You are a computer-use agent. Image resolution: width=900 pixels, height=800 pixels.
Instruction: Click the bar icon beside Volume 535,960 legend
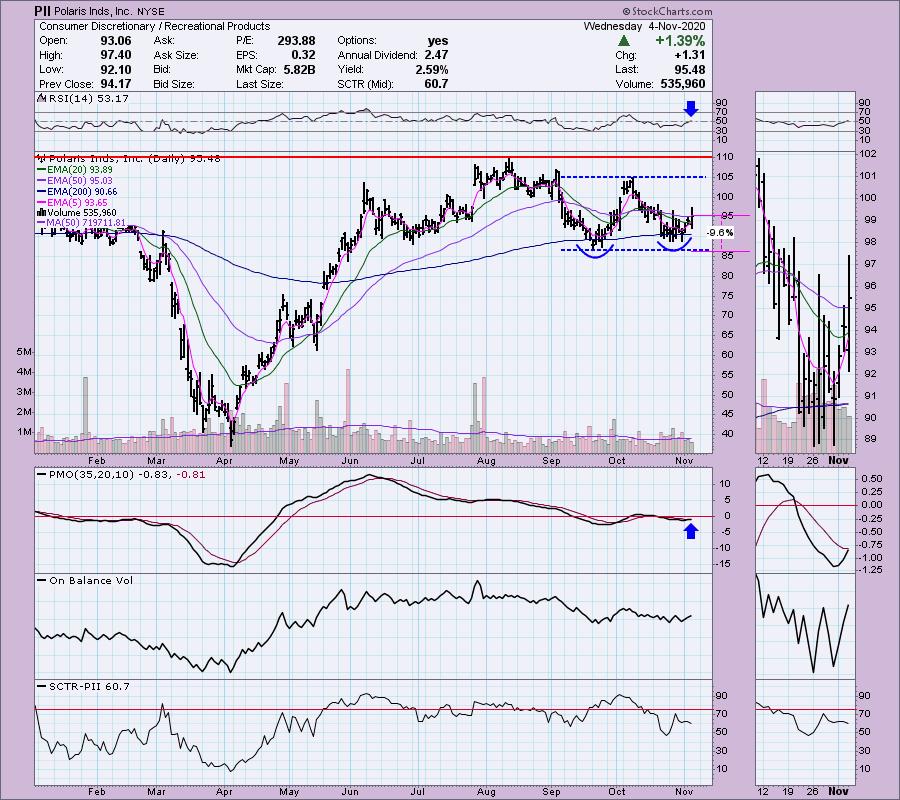(x=42, y=213)
